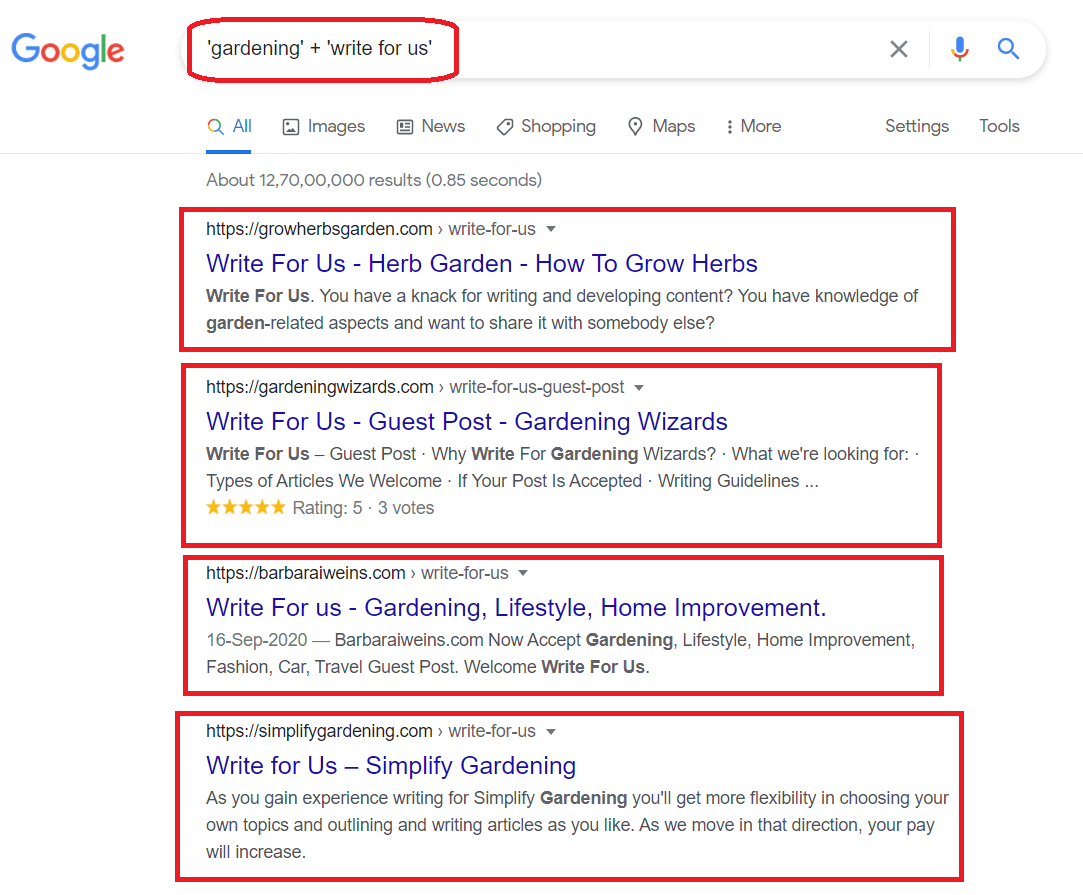Open the Tools options
The image size is (1083, 895).
coord(999,126)
